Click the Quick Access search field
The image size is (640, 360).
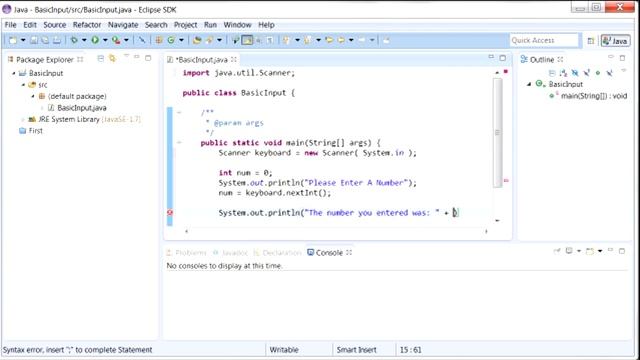click(x=544, y=40)
